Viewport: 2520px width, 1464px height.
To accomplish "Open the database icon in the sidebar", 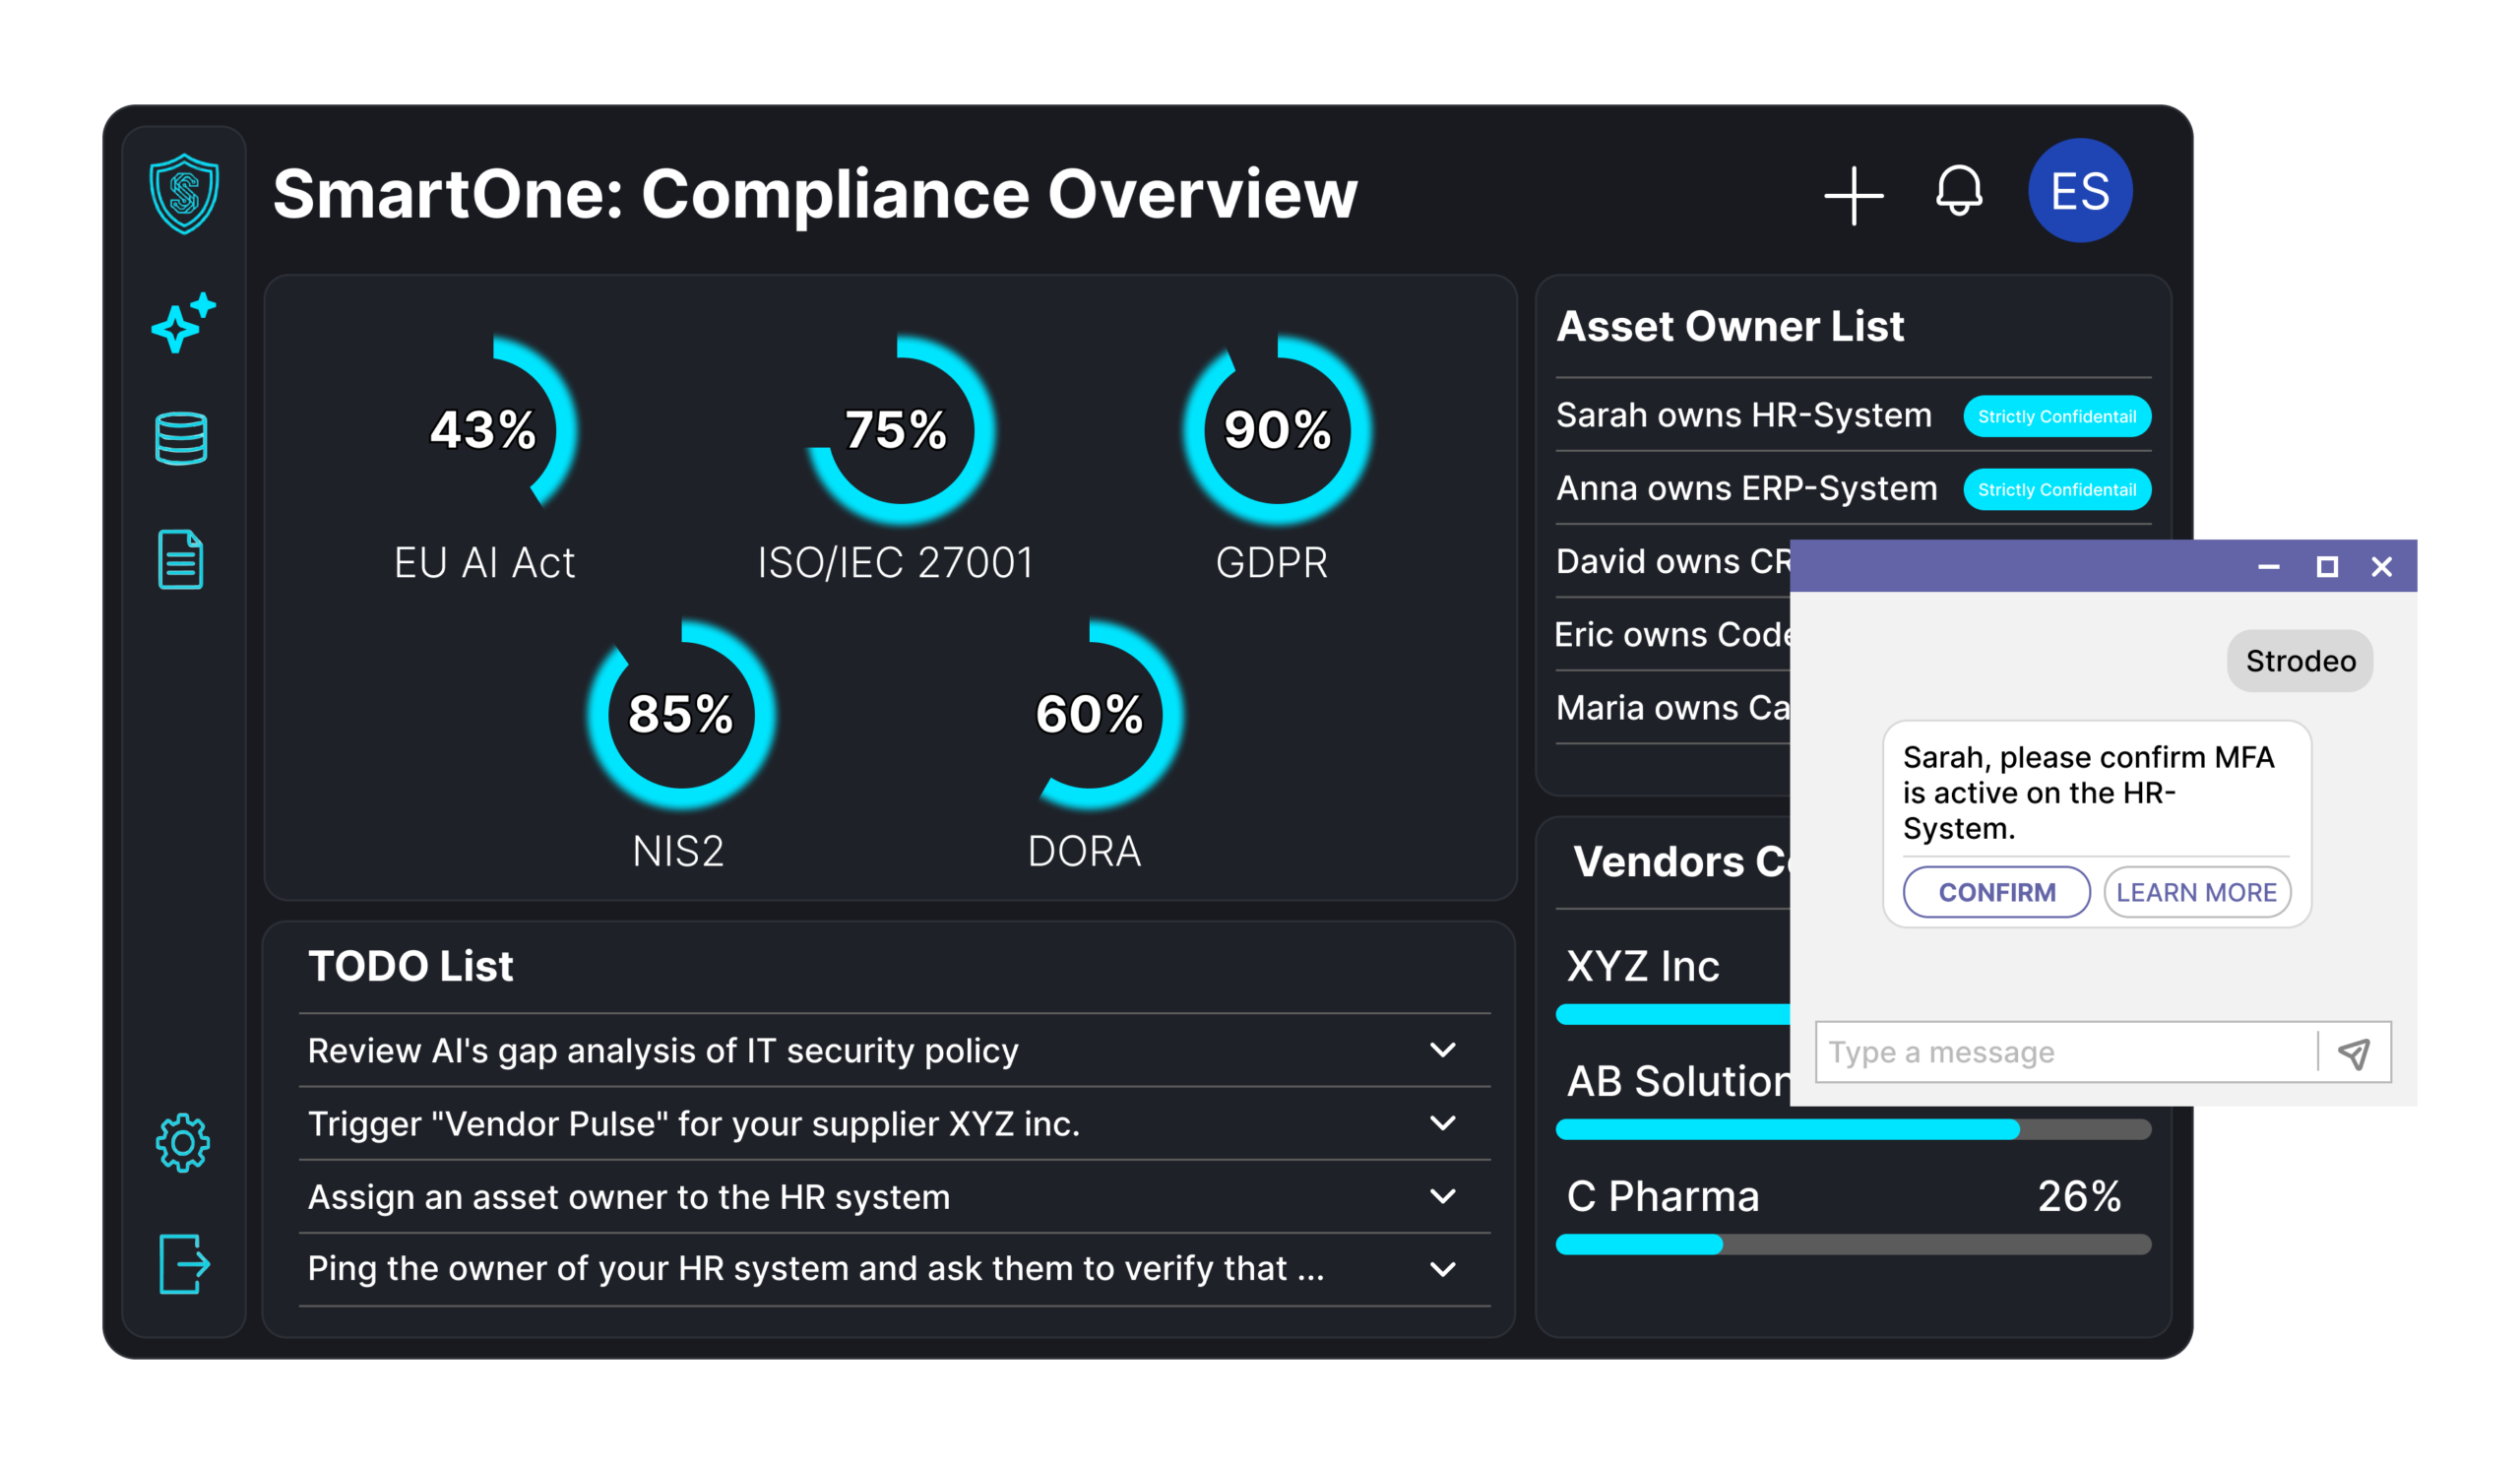I will pos(181,438).
